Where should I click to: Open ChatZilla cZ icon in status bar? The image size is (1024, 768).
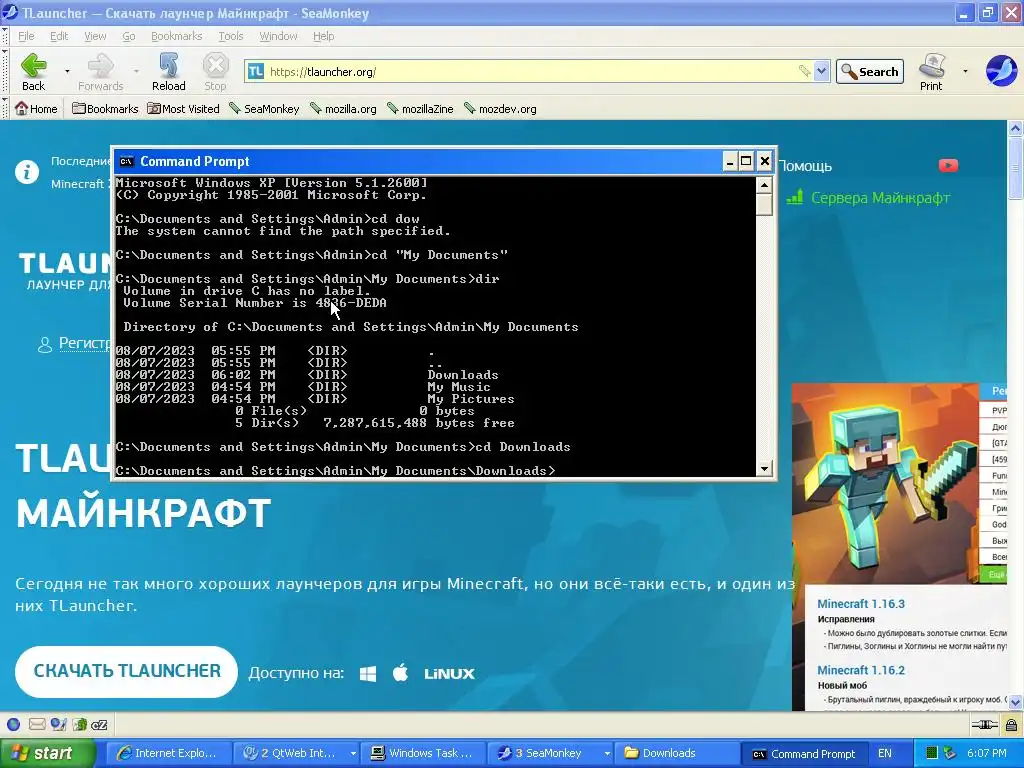[99, 724]
